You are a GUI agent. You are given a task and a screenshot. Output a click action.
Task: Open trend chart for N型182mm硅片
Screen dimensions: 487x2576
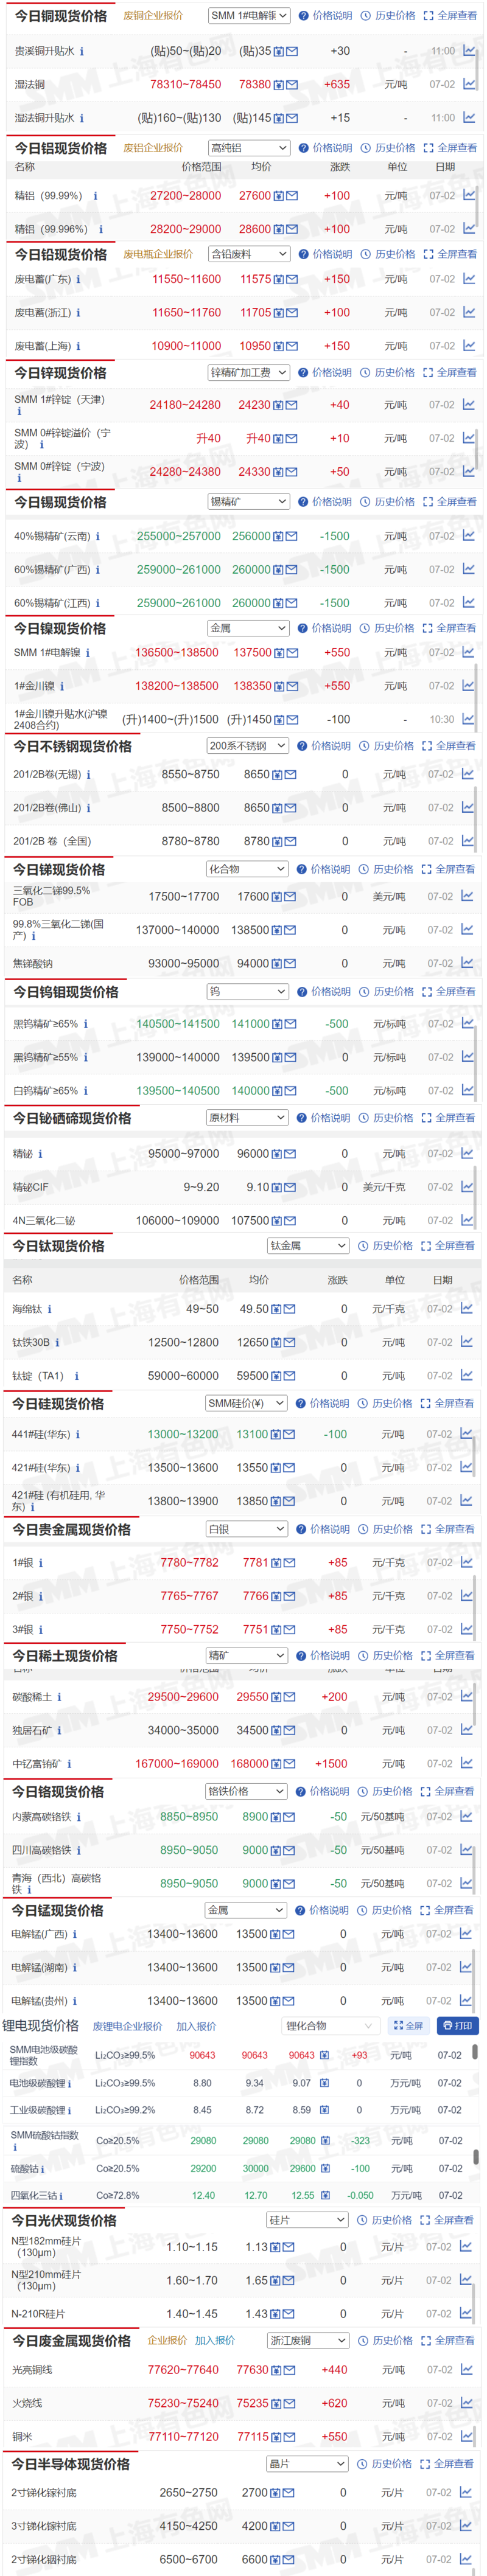(x=466, y=2246)
